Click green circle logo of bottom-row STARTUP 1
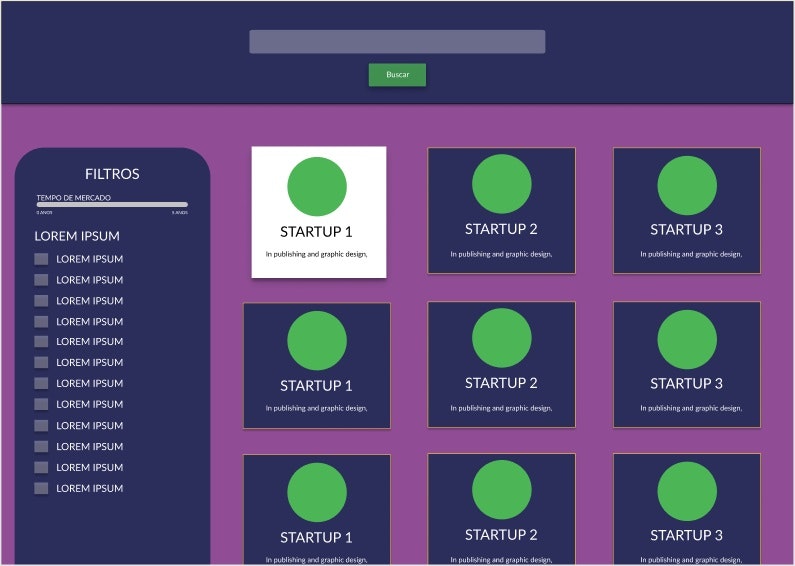The height and width of the screenshot is (566, 795). tap(317, 492)
